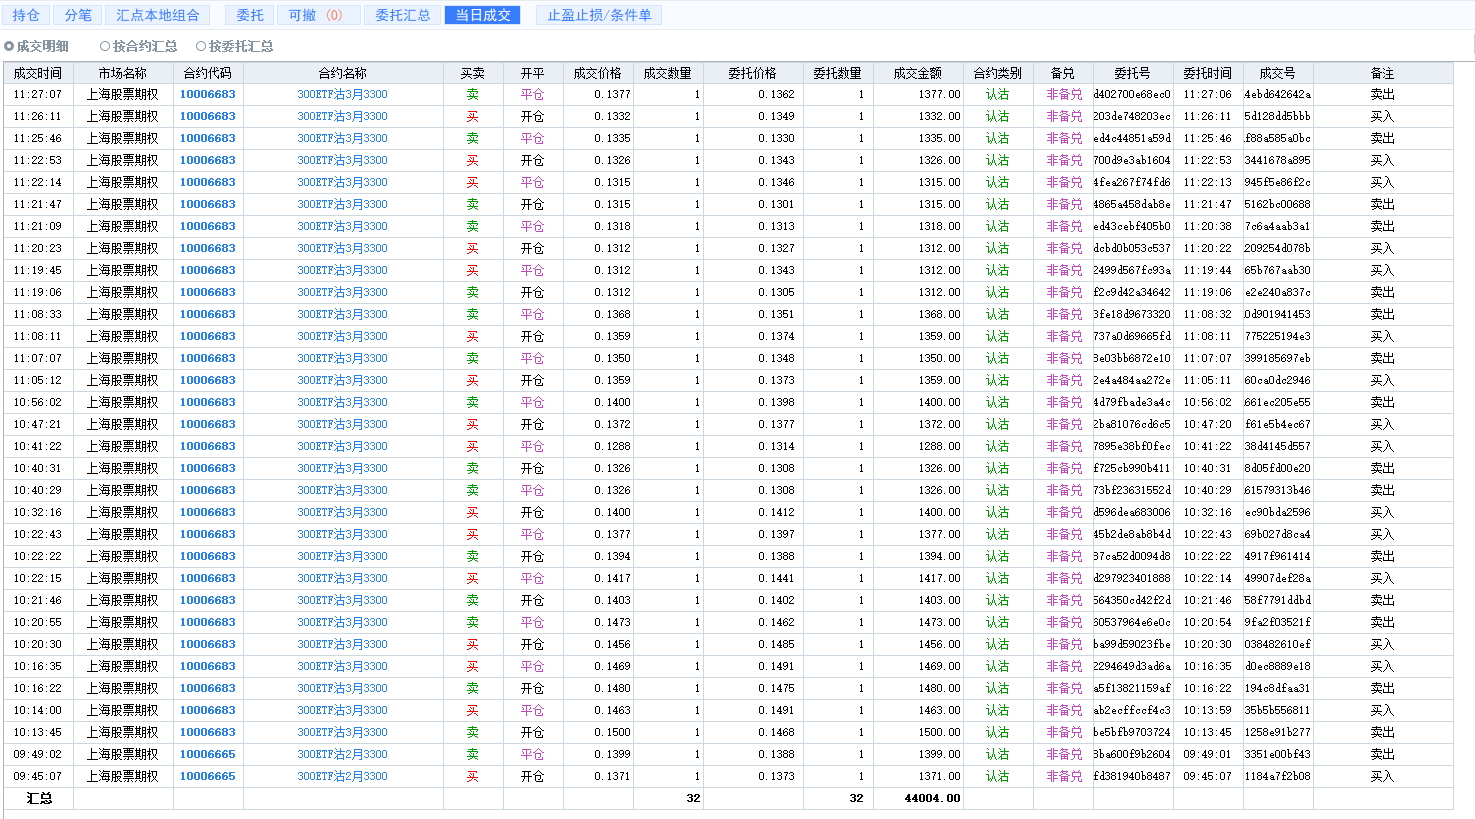
Task: Click the 备兑 column header
Action: [1063, 73]
